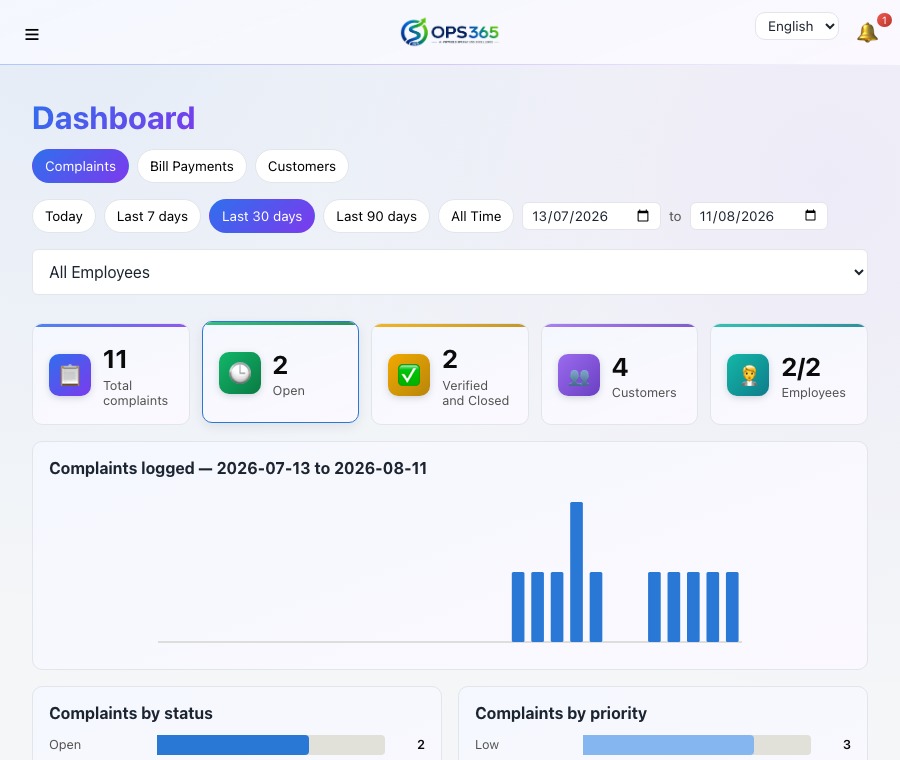The width and height of the screenshot is (900, 760).
Task: Click the 'Complaints by status' heading
Action: tap(131, 714)
